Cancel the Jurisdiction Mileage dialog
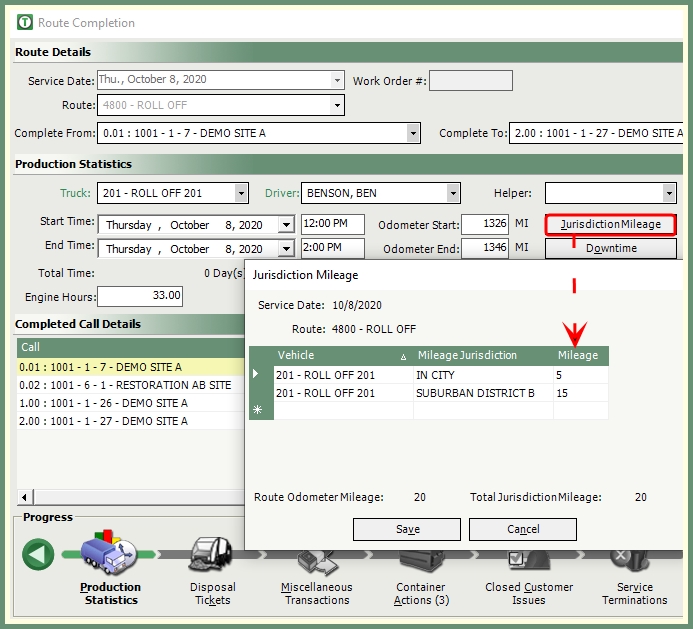The image size is (693, 629). point(523,529)
